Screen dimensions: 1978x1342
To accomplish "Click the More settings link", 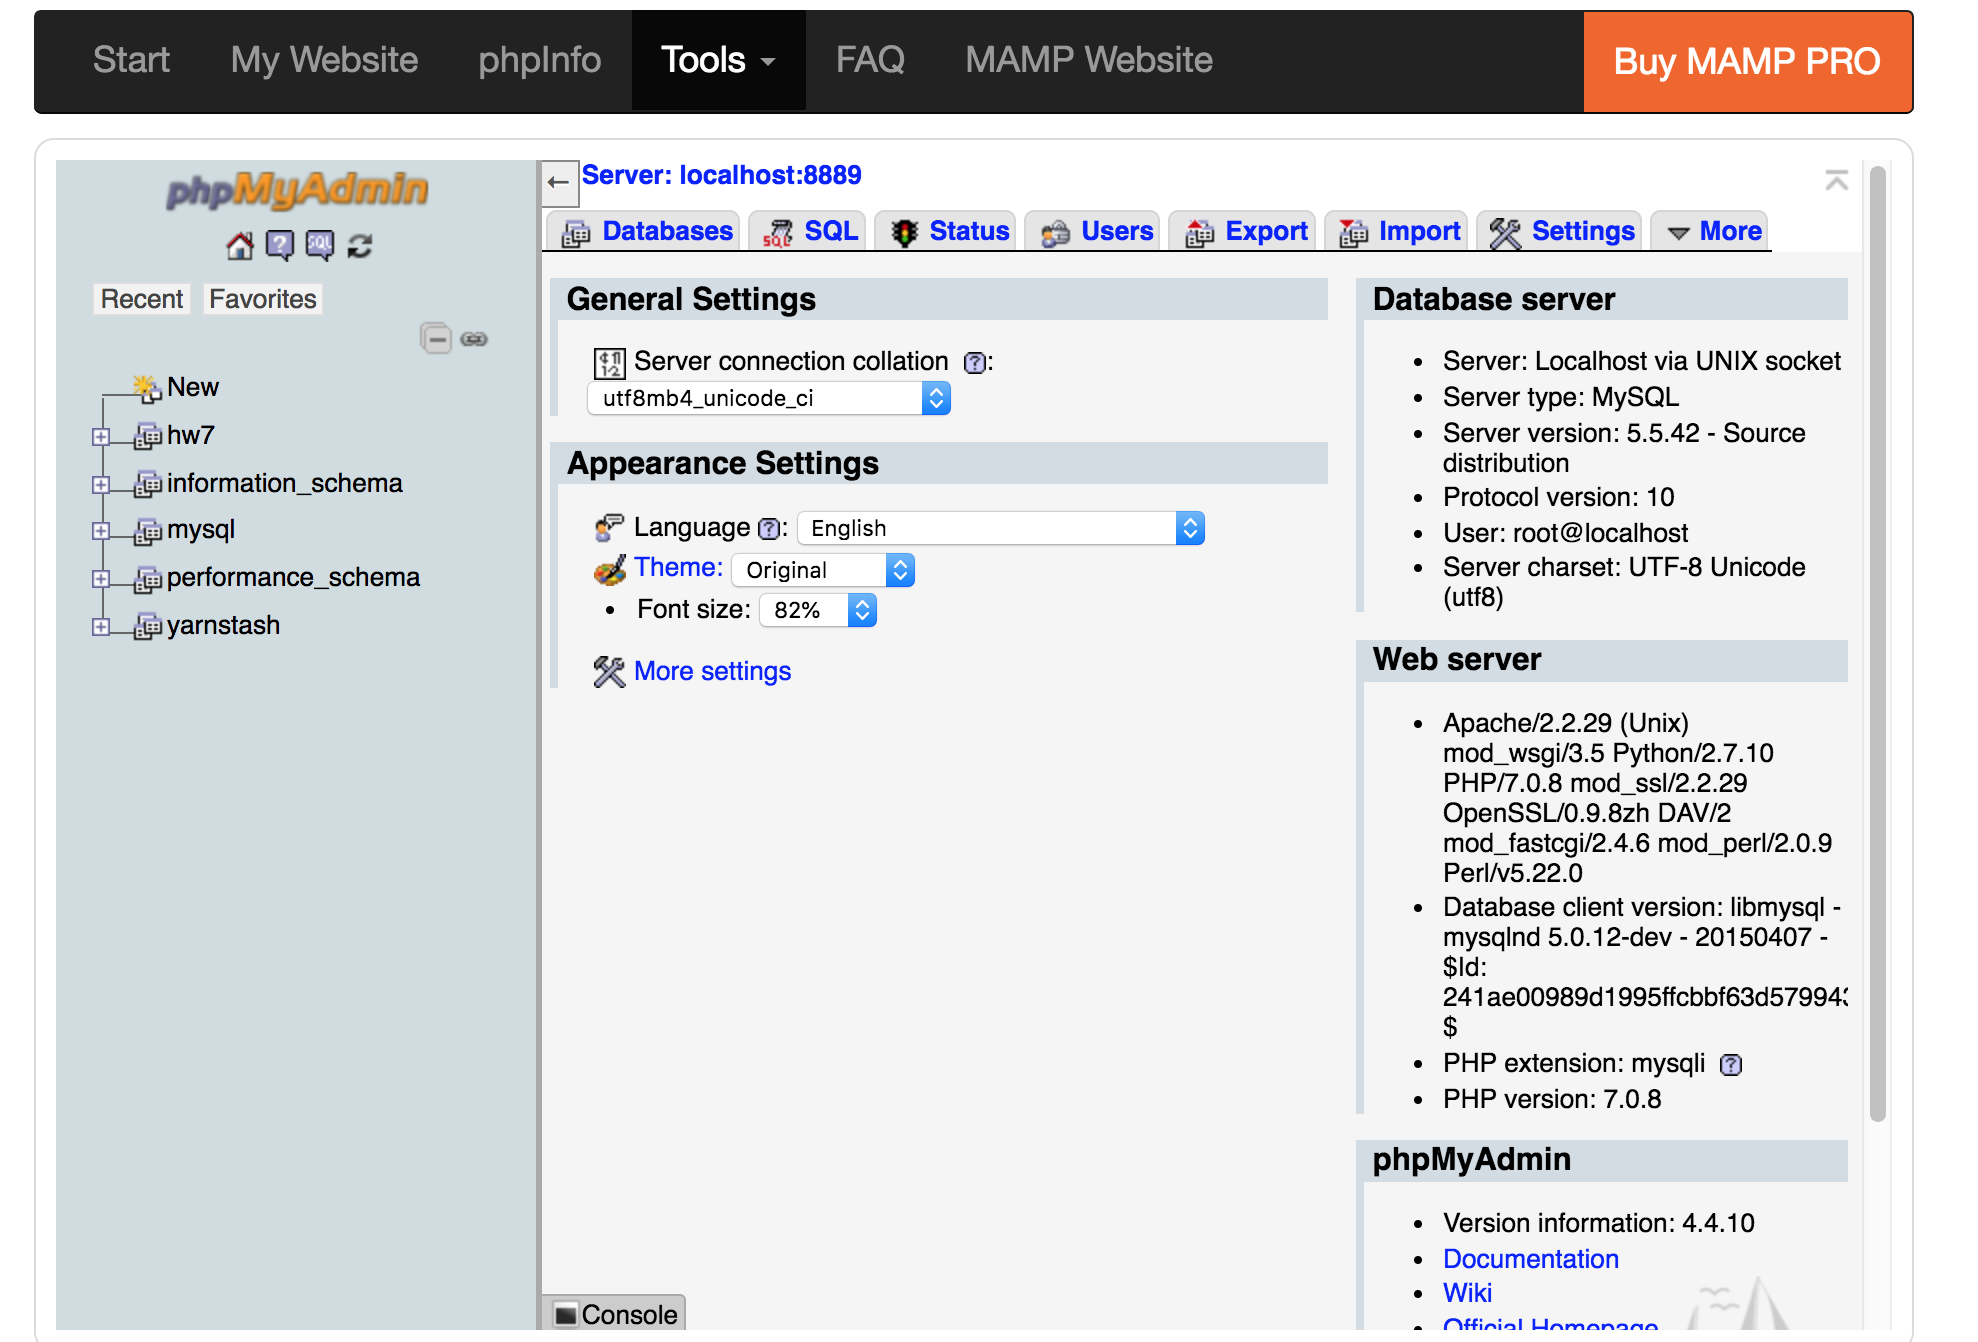I will 712,671.
